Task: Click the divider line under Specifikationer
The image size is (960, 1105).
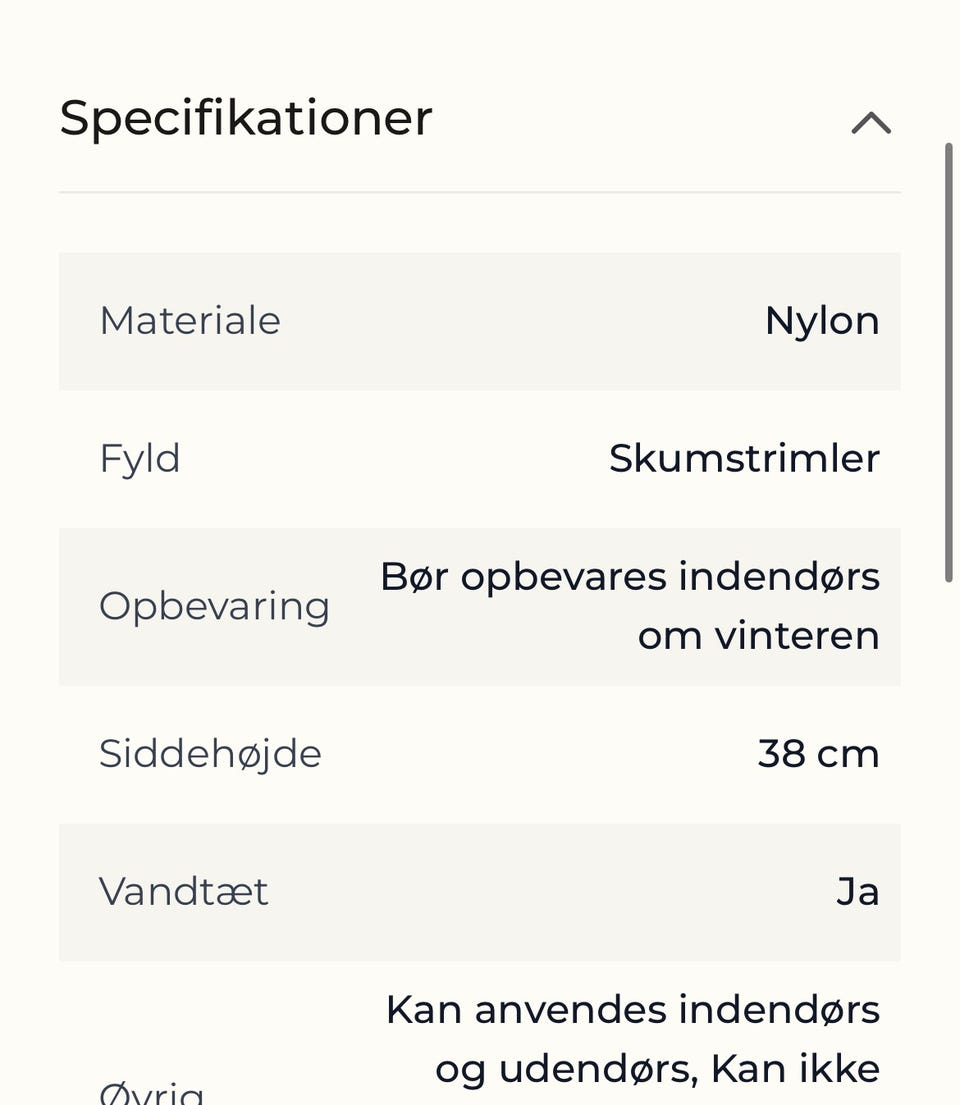Action: coord(480,191)
